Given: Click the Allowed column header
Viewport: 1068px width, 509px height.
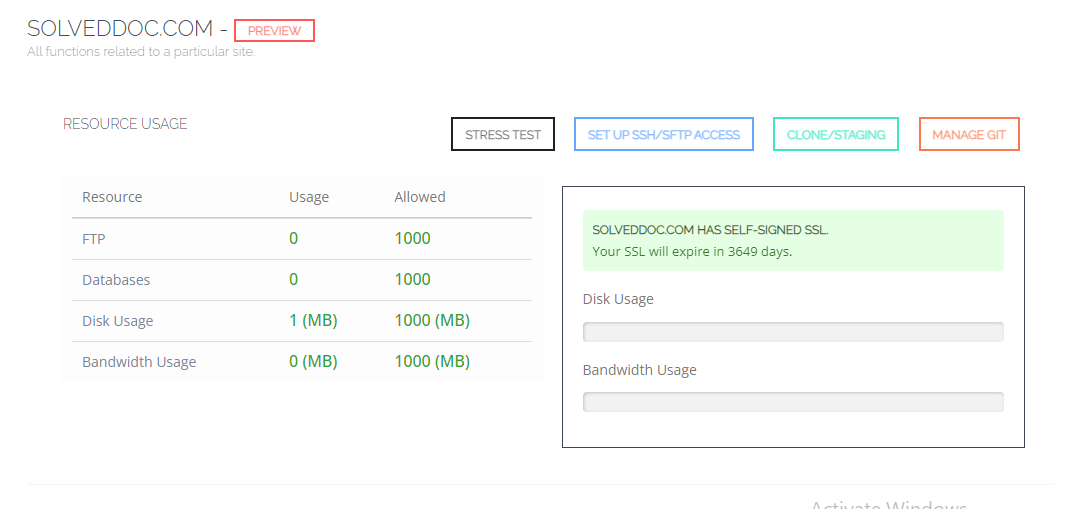Looking at the screenshot, I should point(420,197).
